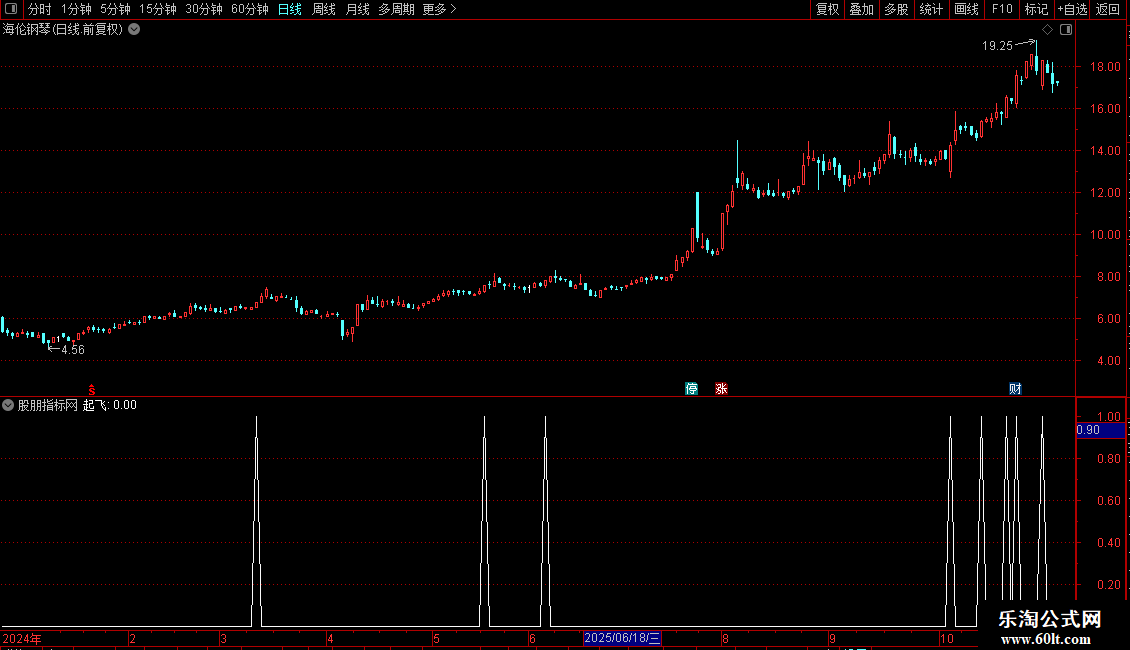Click 返回 to go back
Screen dimensions: 1130x650
(1108, 9)
